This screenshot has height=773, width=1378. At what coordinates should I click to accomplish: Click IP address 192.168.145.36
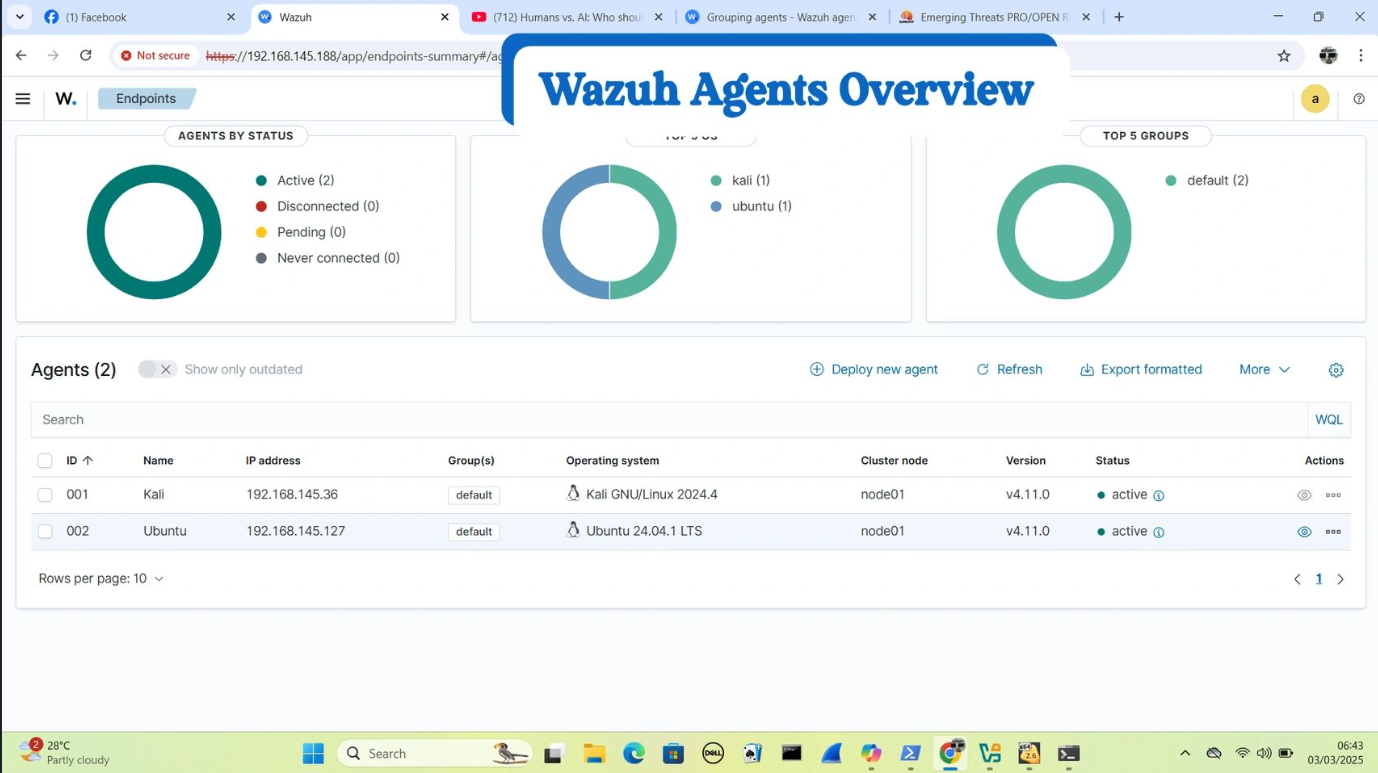tap(292, 495)
